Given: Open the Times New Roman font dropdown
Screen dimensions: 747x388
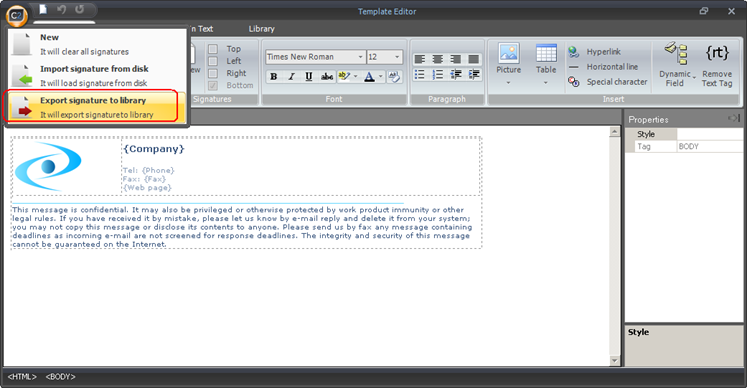Looking at the screenshot, I should click(361, 57).
